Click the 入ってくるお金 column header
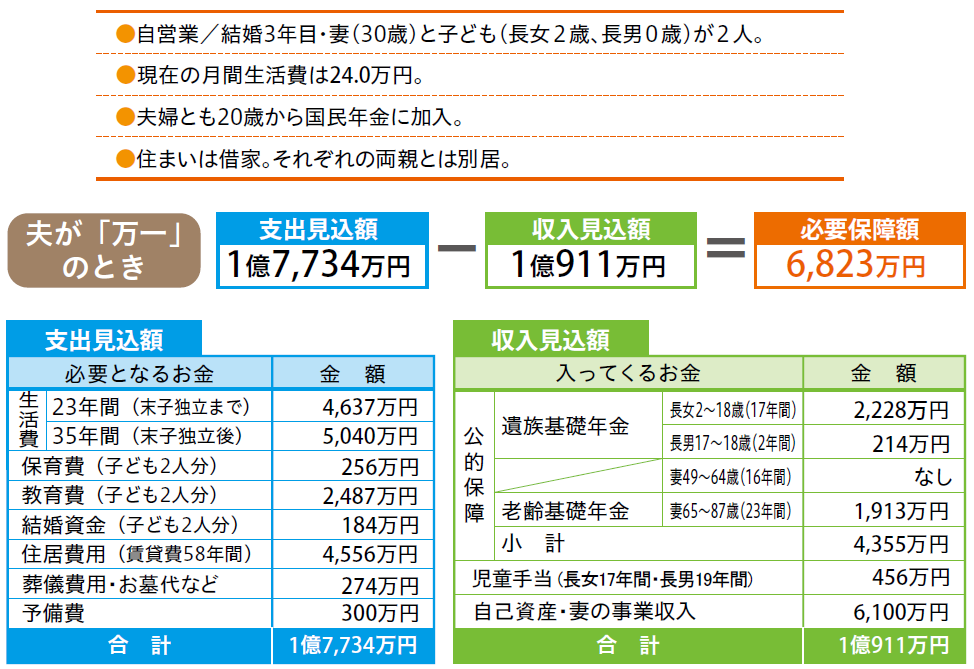Viewport: 974px width, 669px height. pos(629,373)
